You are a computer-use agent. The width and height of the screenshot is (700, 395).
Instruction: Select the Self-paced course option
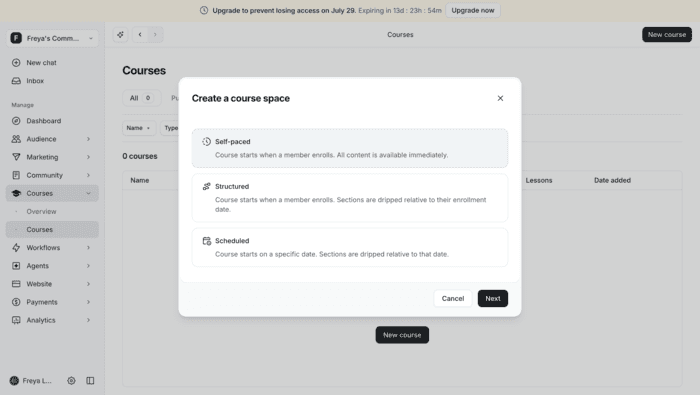pos(350,148)
